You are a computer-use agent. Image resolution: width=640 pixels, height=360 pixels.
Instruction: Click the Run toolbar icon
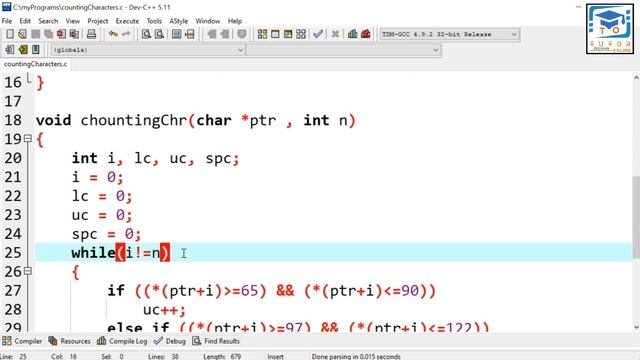click(275, 34)
